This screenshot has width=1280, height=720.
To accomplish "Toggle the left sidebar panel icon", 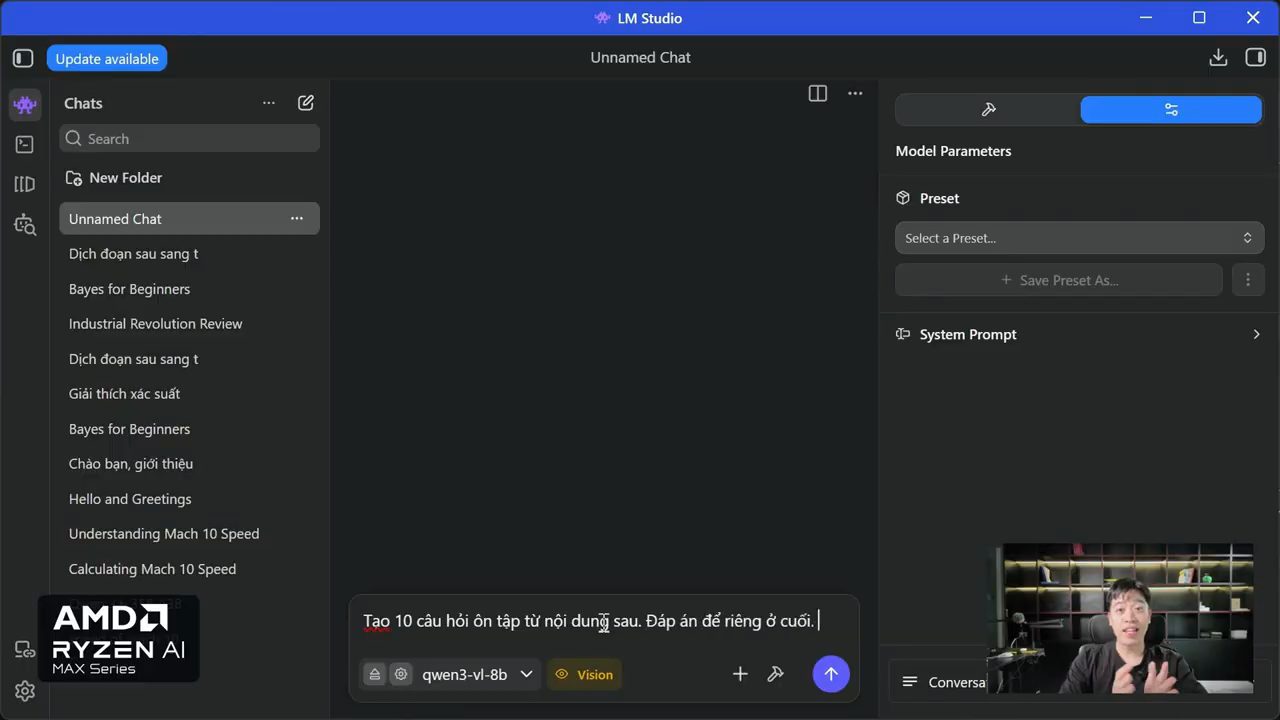I will [x=23, y=58].
